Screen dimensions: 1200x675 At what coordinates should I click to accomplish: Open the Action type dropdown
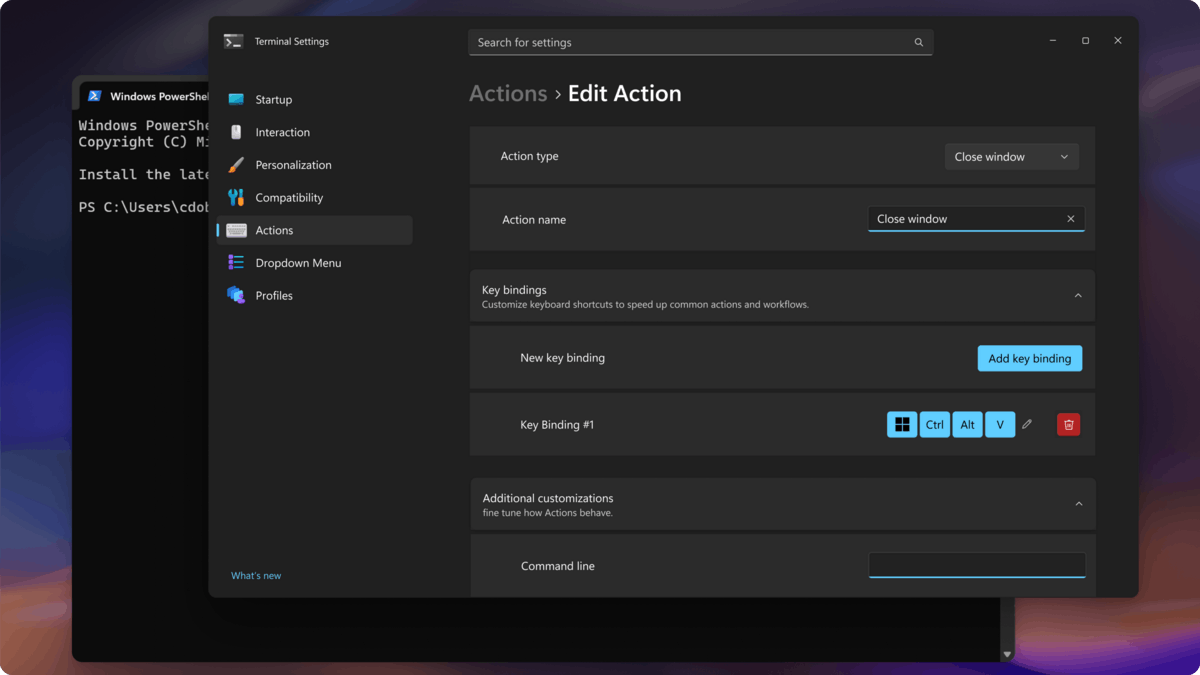[1011, 157]
